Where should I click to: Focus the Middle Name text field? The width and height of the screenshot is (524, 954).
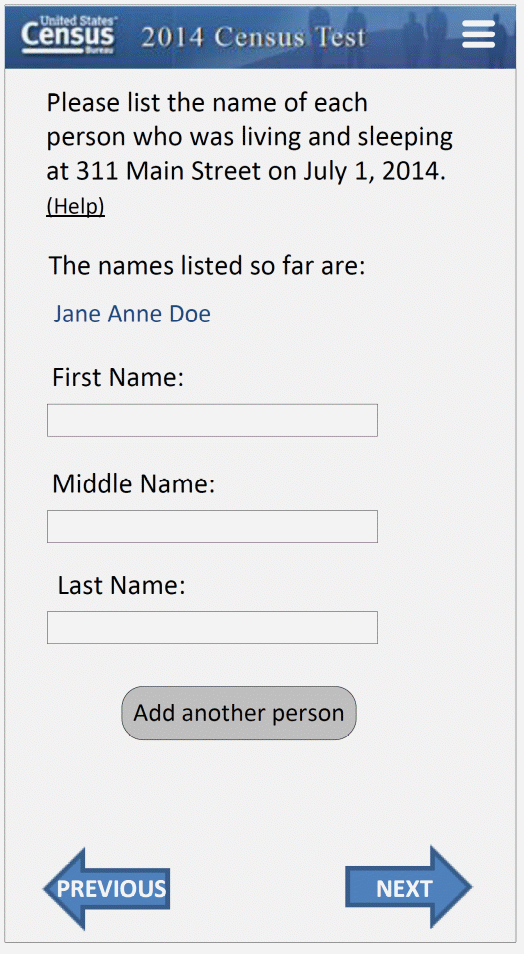click(212, 526)
